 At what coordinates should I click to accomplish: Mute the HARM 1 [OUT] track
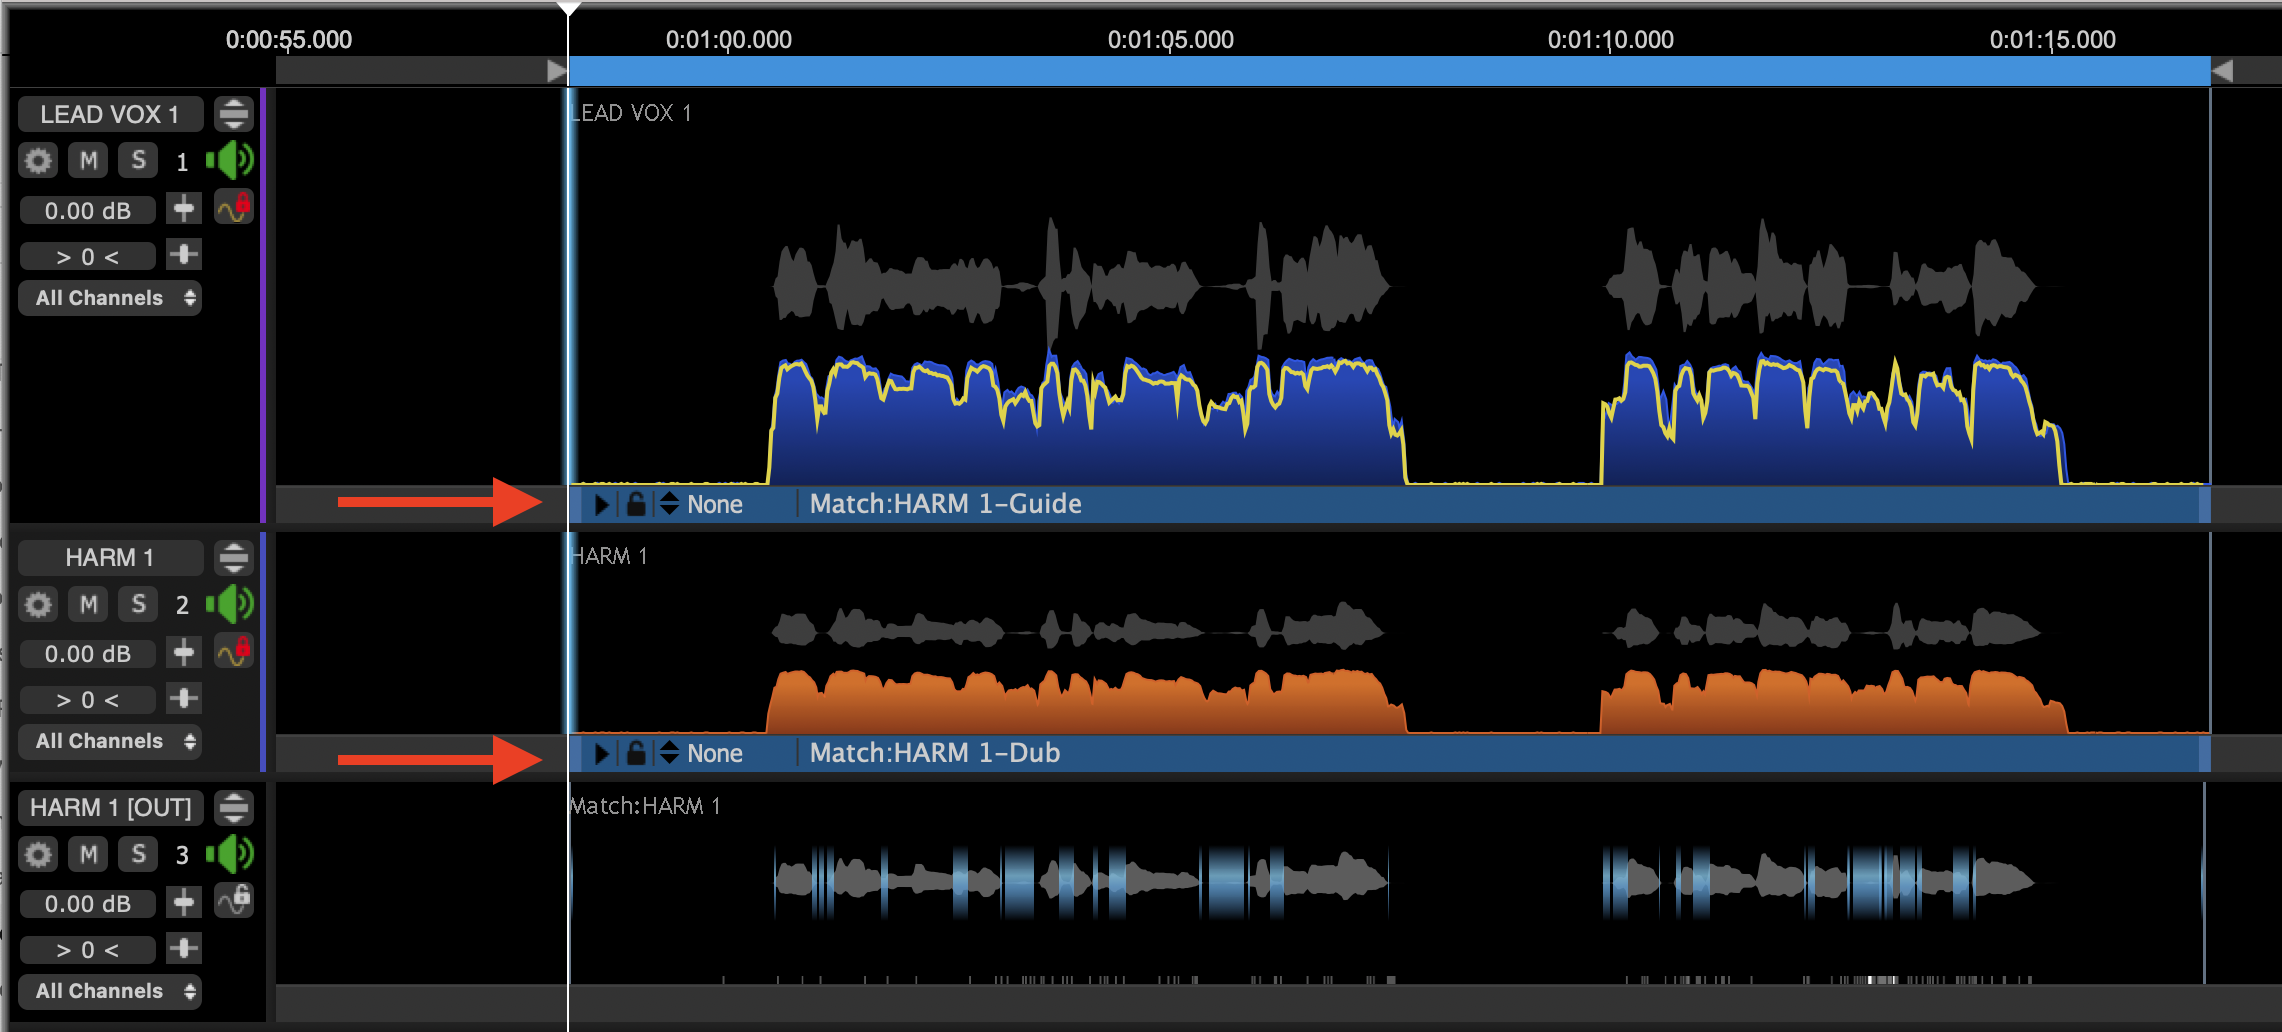89,854
